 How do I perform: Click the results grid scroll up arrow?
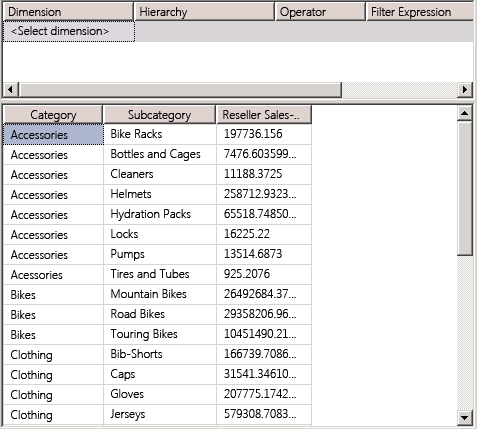click(x=465, y=114)
